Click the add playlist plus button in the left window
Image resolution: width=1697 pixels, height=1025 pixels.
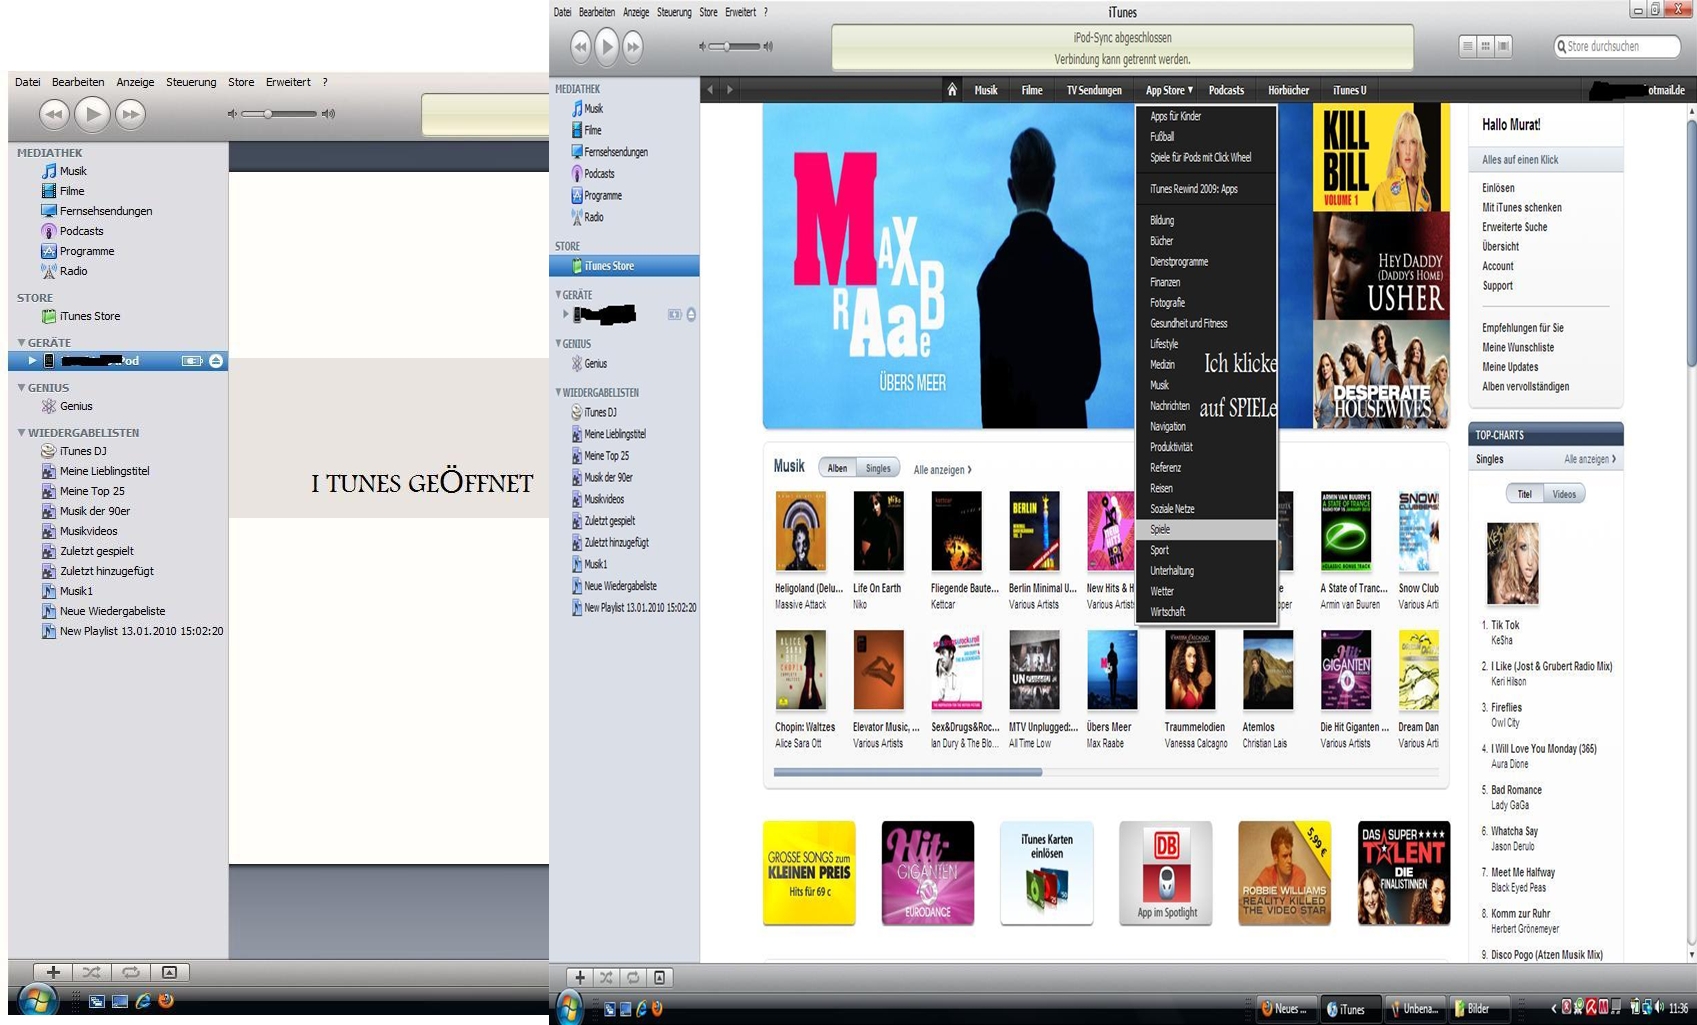pyautogui.click(x=53, y=972)
